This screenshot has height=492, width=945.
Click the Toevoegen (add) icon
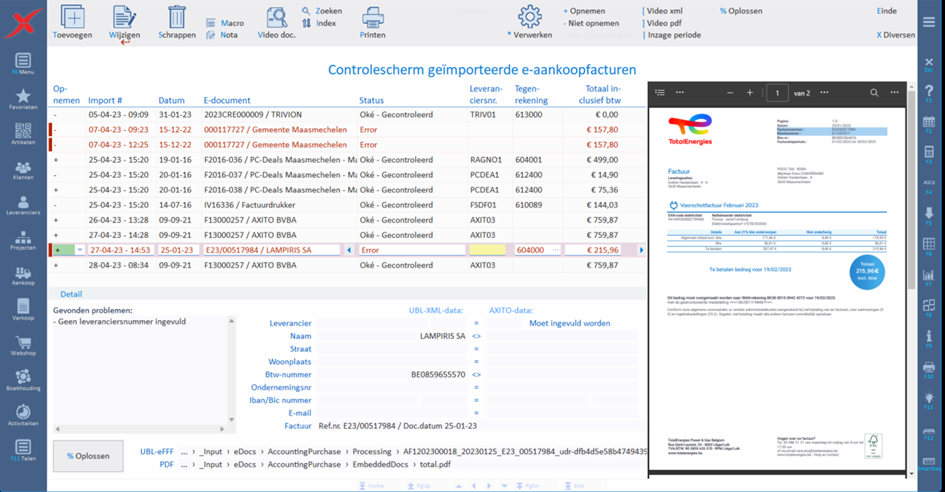[x=72, y=17]
